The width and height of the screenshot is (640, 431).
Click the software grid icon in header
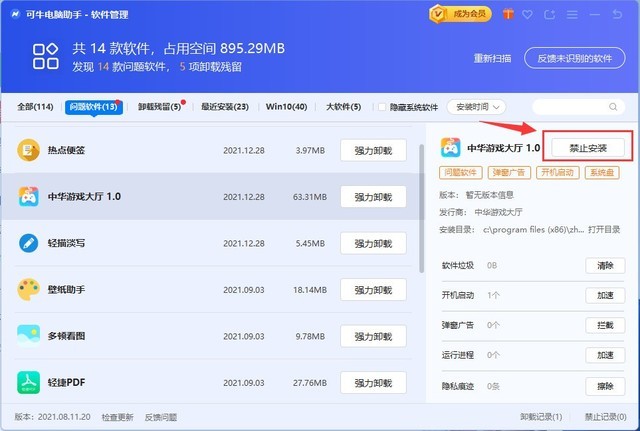click(45, 56)
